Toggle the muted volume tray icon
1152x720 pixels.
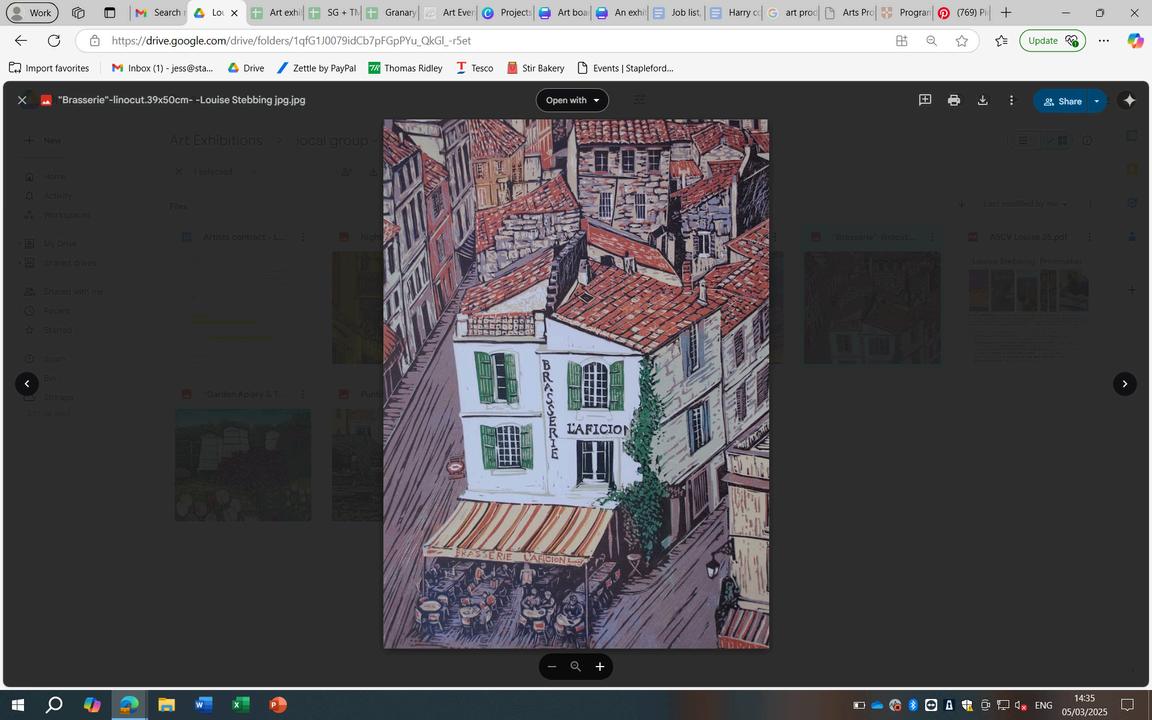coord(1020,705)
